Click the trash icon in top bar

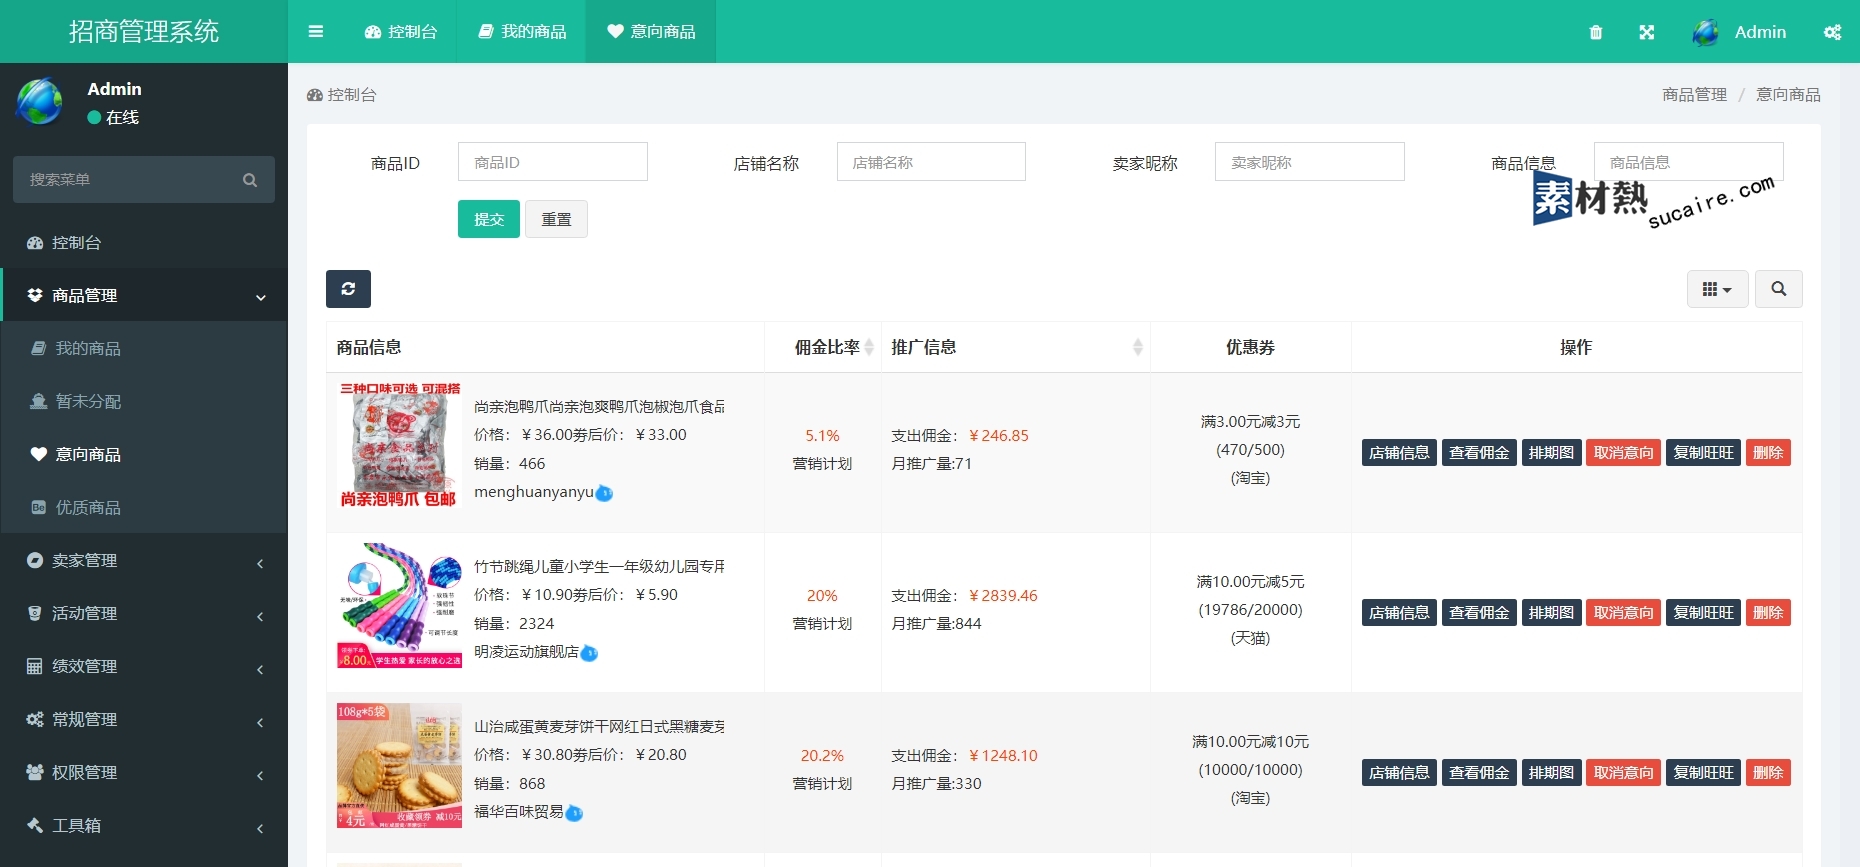tap(1596, 32)
